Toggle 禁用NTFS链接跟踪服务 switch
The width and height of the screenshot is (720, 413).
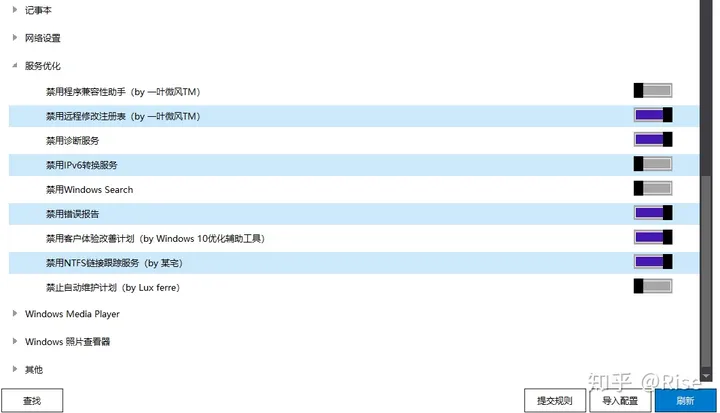pyautogui.click(x=653, y=262)
